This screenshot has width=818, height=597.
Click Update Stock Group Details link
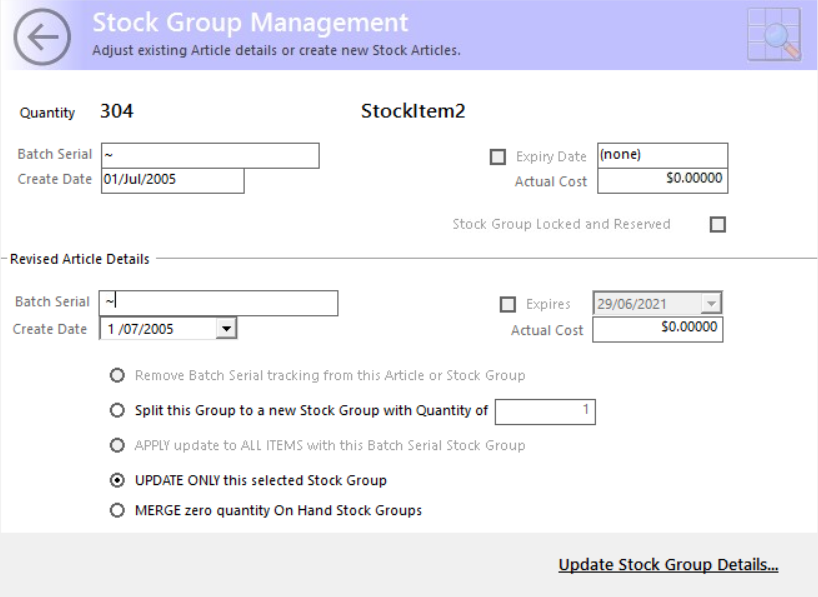(668, 565)
